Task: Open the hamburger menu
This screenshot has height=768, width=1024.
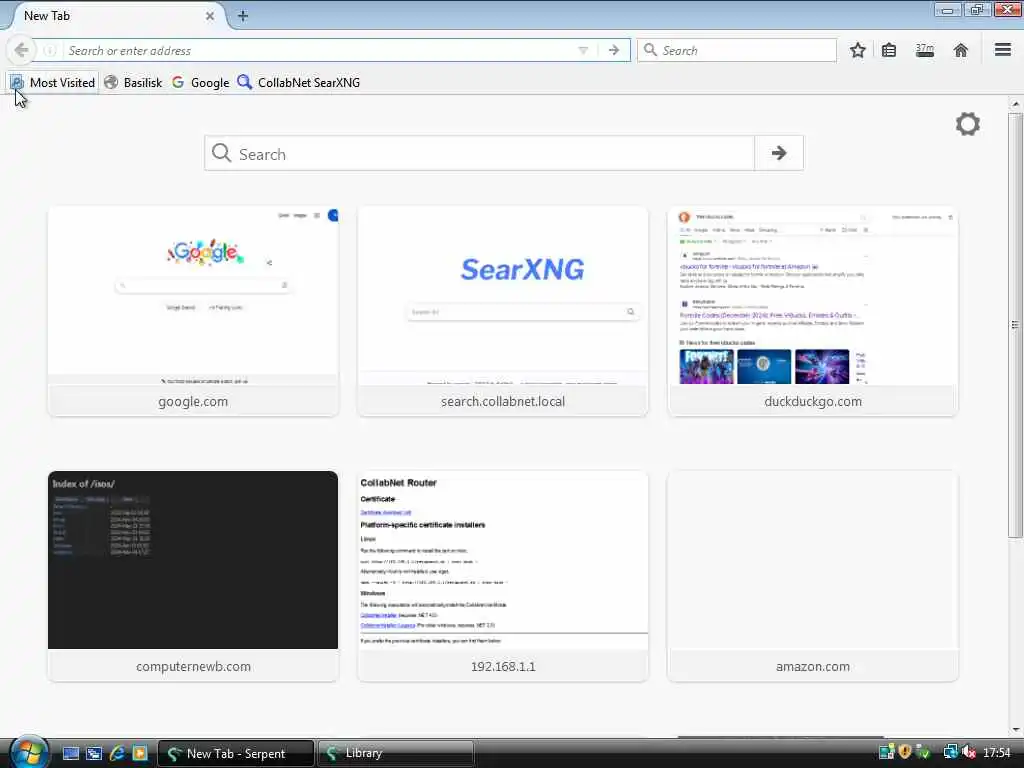Action: [x=1003, y=50]
